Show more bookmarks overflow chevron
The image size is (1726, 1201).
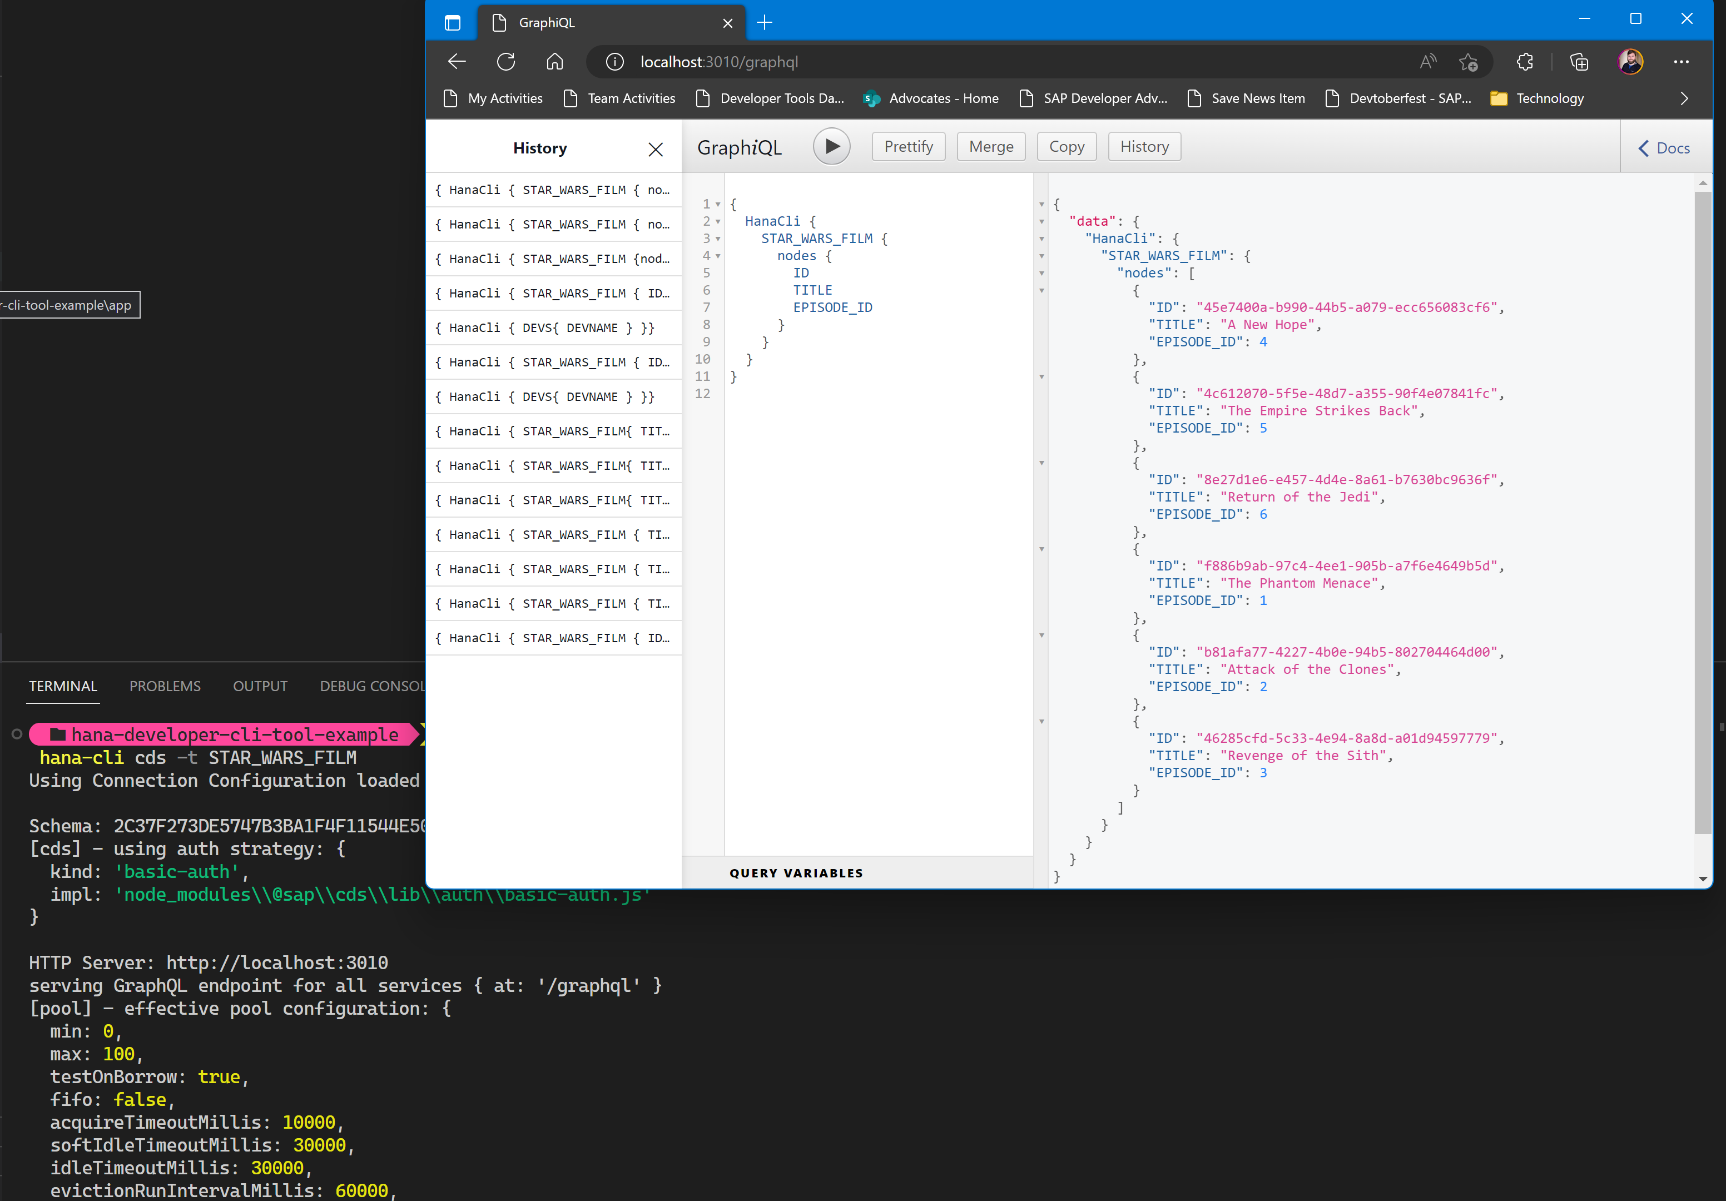(1684, 98)
